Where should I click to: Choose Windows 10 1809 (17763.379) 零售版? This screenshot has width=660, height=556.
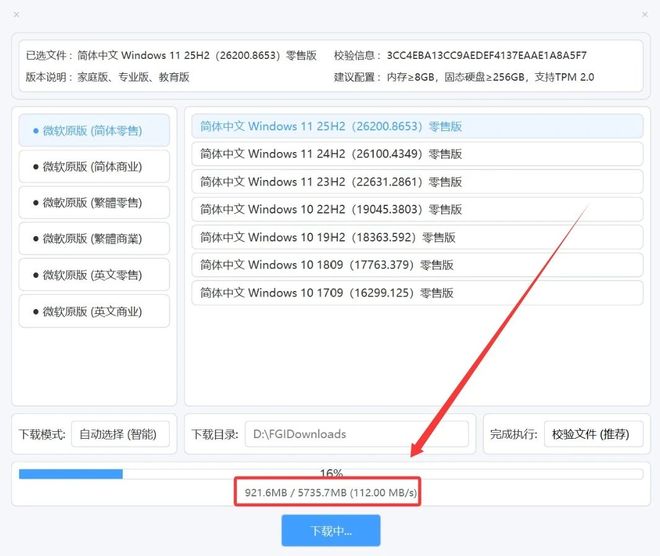pyautogui.click(x=417, y=265)
